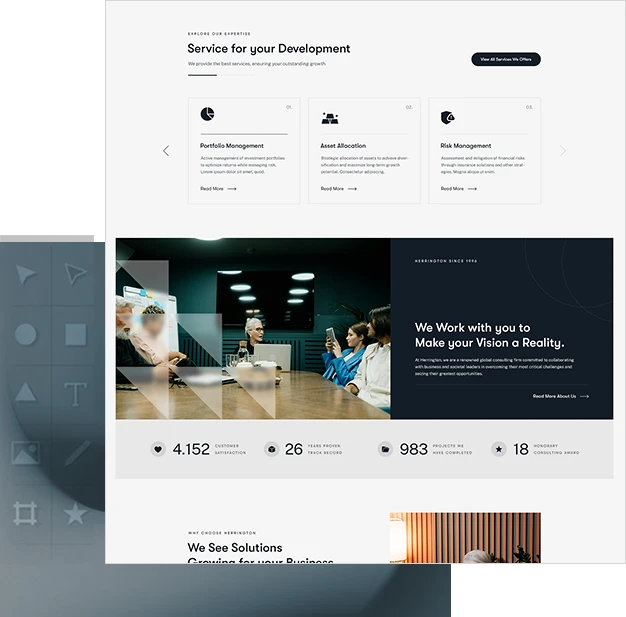Activate the Text (T) tool

[76, 393]
